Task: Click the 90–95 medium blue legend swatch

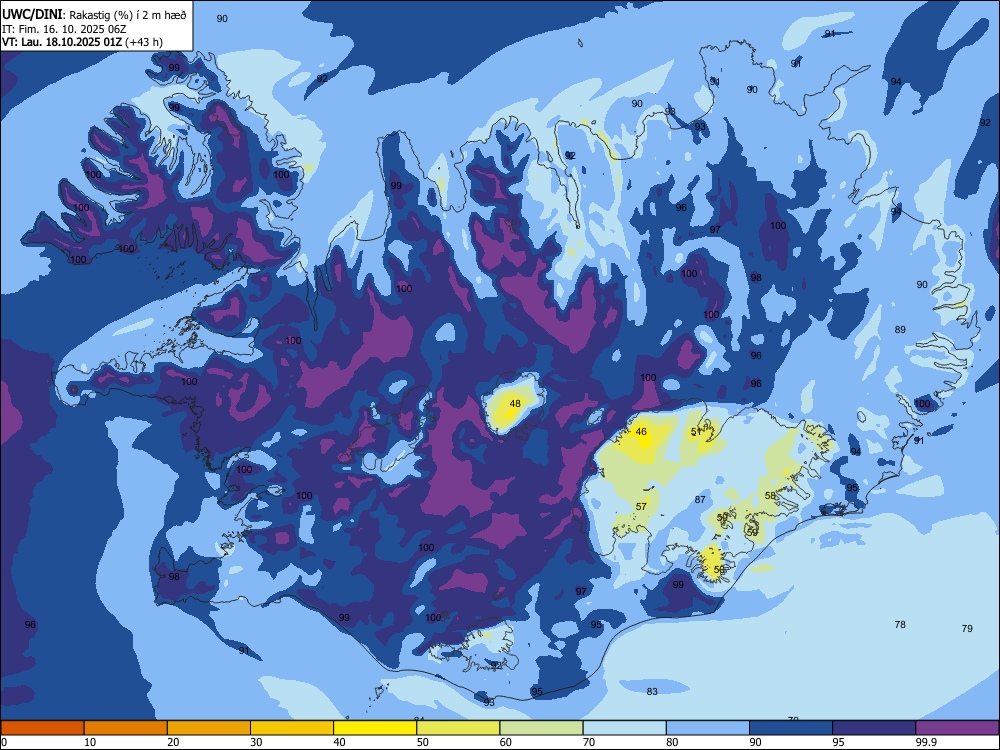Action: tap(791, 728)
